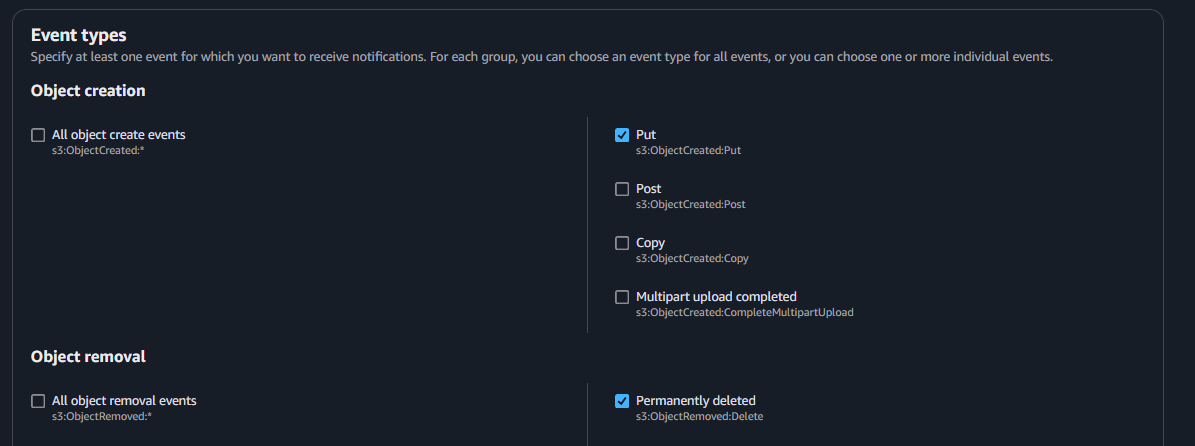The height and width of the screenshot is (446, 1195).
Task: Click the Event types heading
Action: tap(79, 36)
